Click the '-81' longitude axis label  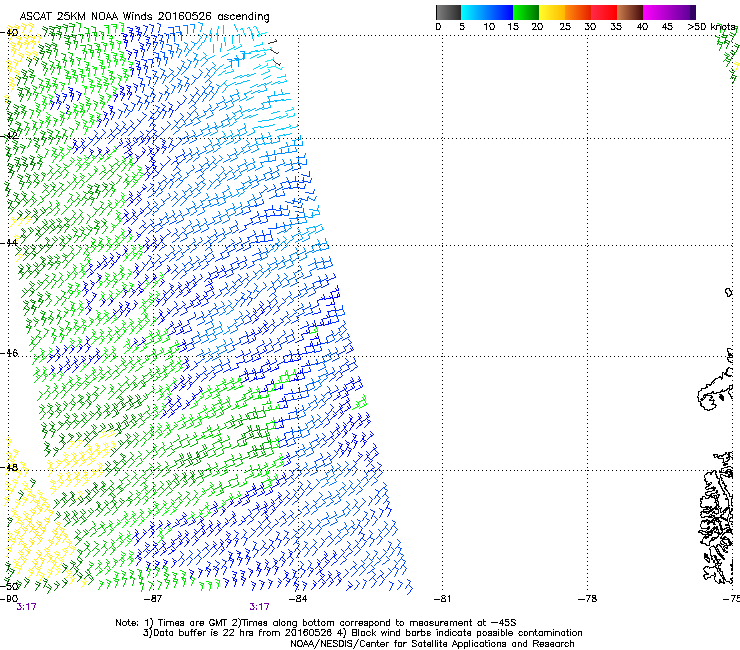pyautogui.click(x=442, y=599)
